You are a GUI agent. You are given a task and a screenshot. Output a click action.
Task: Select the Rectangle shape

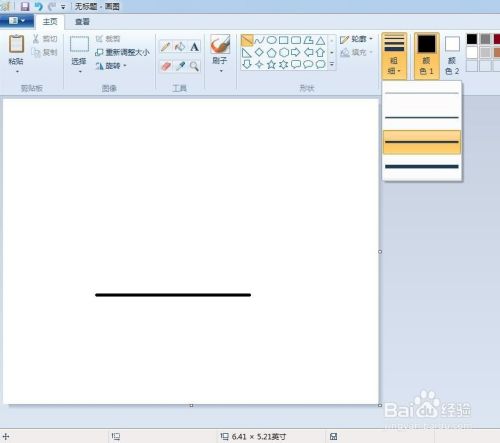pyautogui.click(x=284, y=40)
